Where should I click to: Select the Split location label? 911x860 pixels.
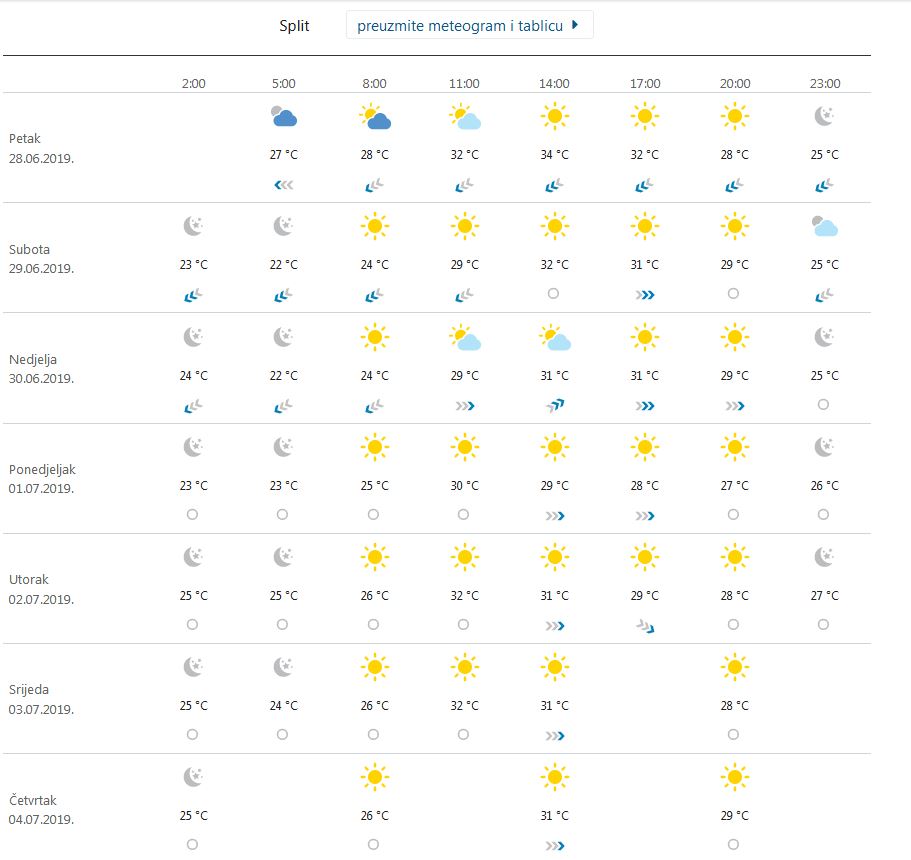[295, 25]
